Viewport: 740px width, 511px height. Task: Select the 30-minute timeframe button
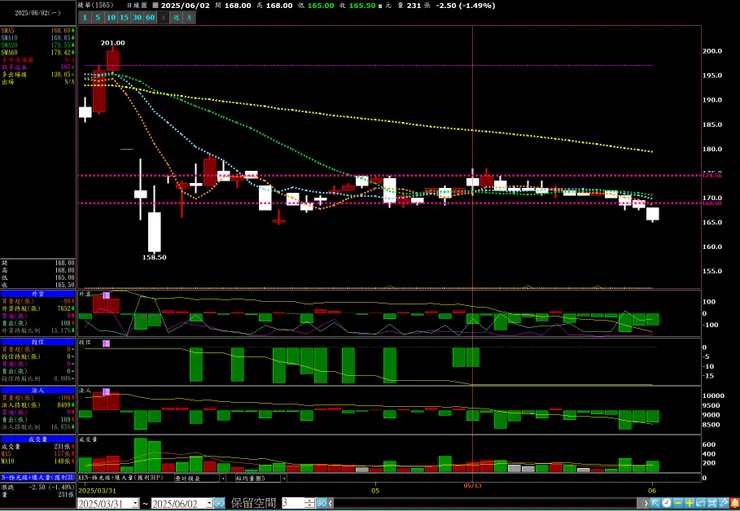[137, 17]
